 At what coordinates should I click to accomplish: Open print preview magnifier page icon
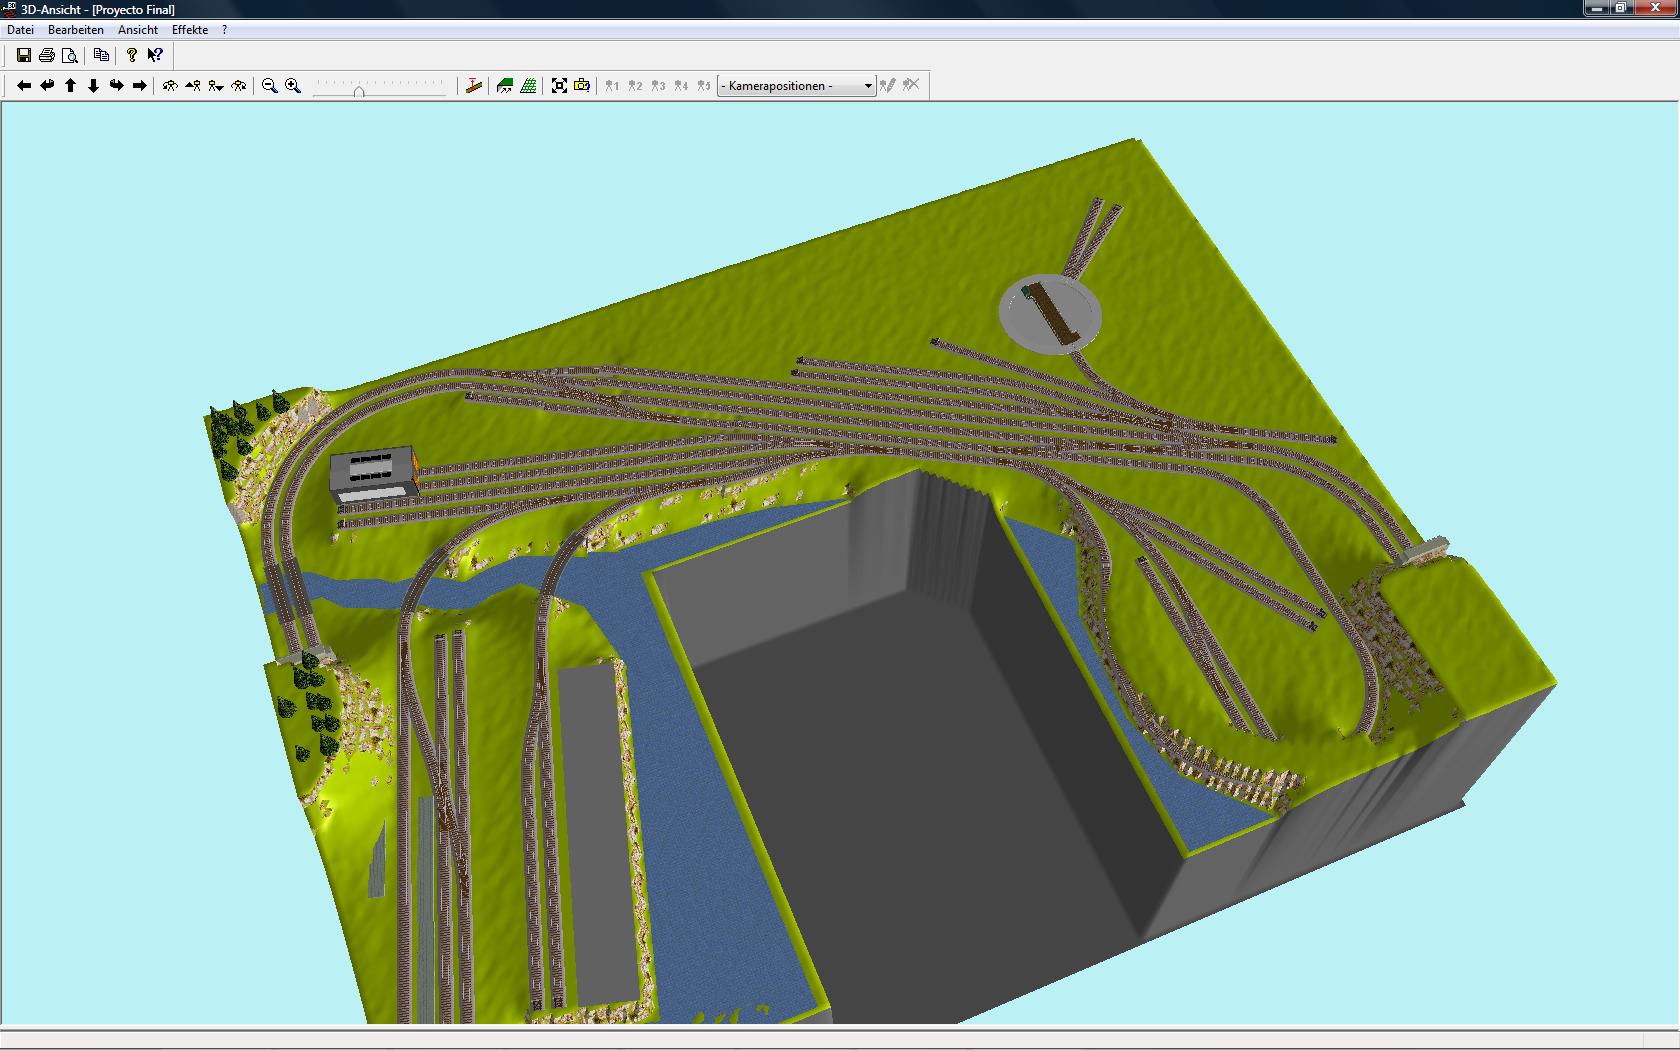pos(69,56)
